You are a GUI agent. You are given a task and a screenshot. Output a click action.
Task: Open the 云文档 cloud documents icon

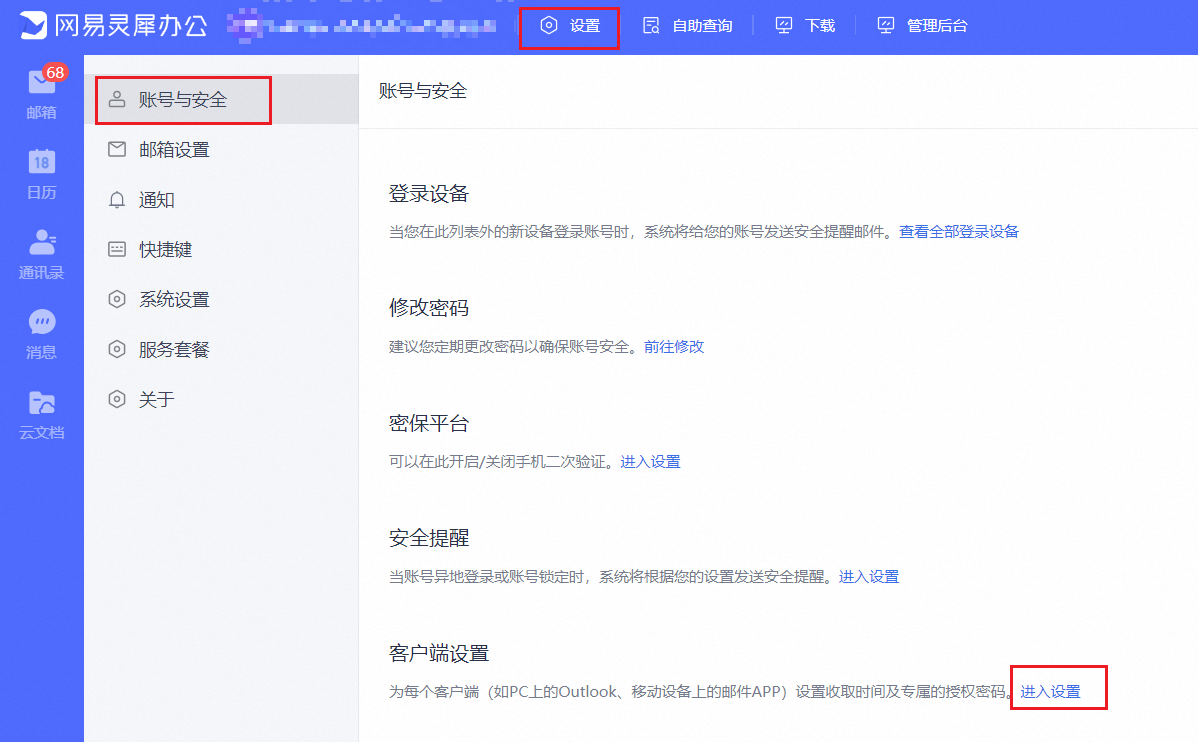click(42, 403)
